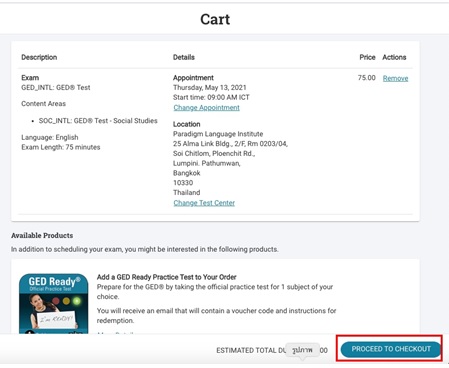Click the 'Location' heading

[187, 124]
